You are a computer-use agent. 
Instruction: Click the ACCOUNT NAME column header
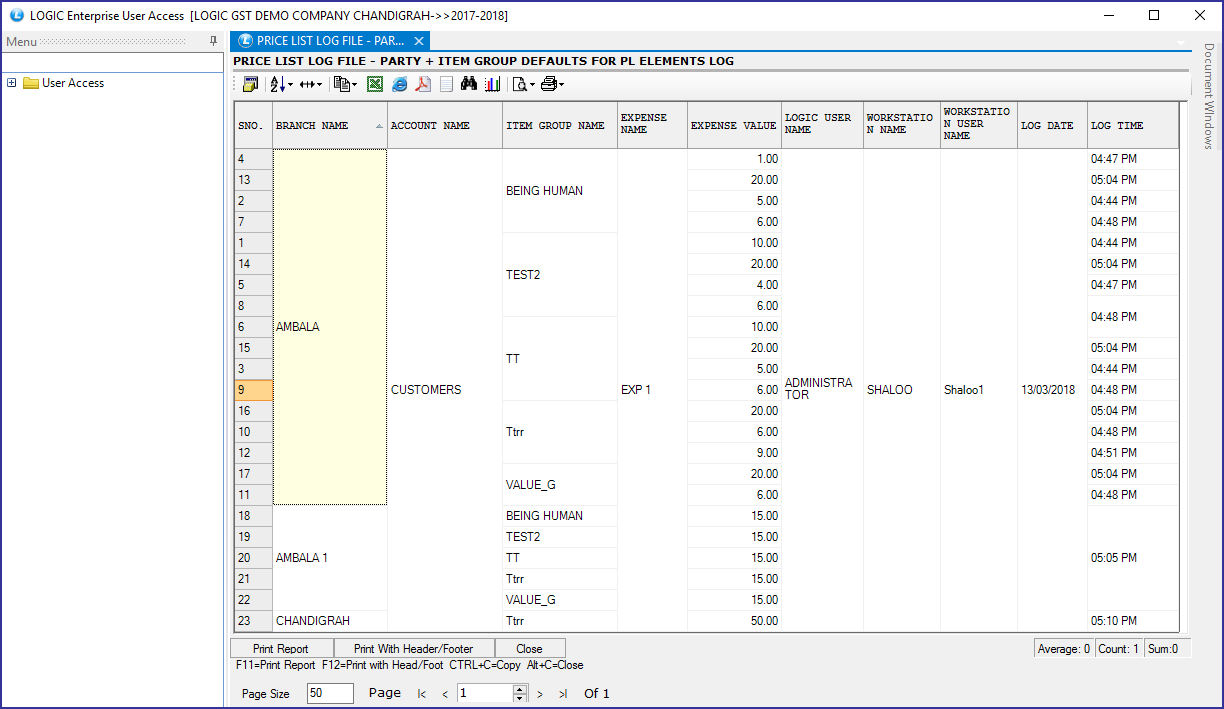pyautogui.click(x=445, y=125)
